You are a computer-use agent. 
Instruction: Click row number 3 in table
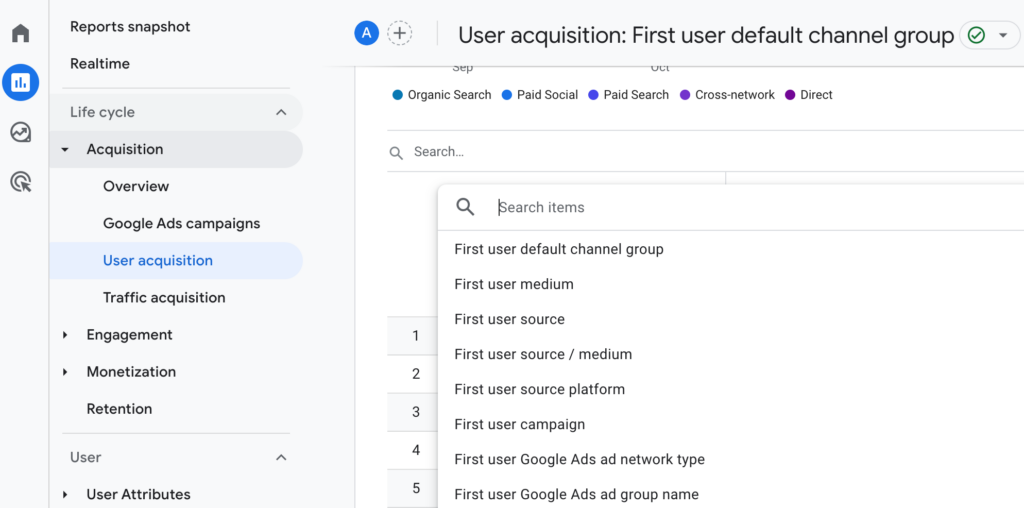(415, 412)
